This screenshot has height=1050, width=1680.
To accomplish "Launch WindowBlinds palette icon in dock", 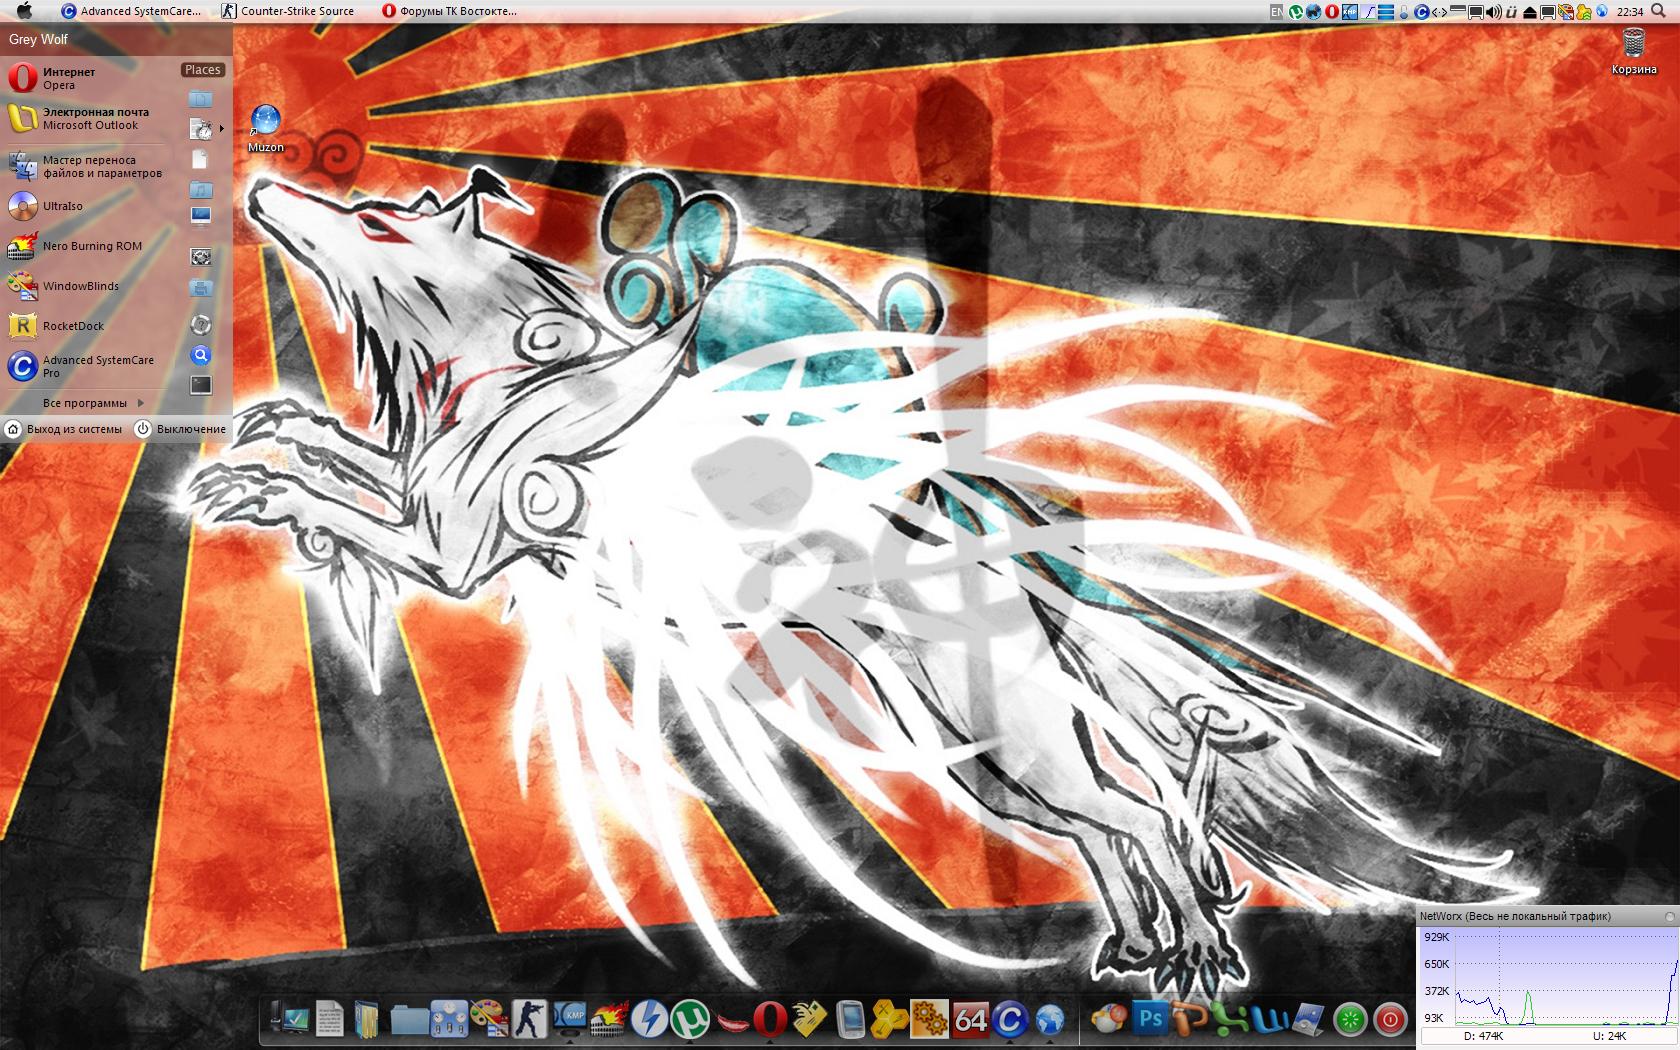I will tap(488, 1019).
